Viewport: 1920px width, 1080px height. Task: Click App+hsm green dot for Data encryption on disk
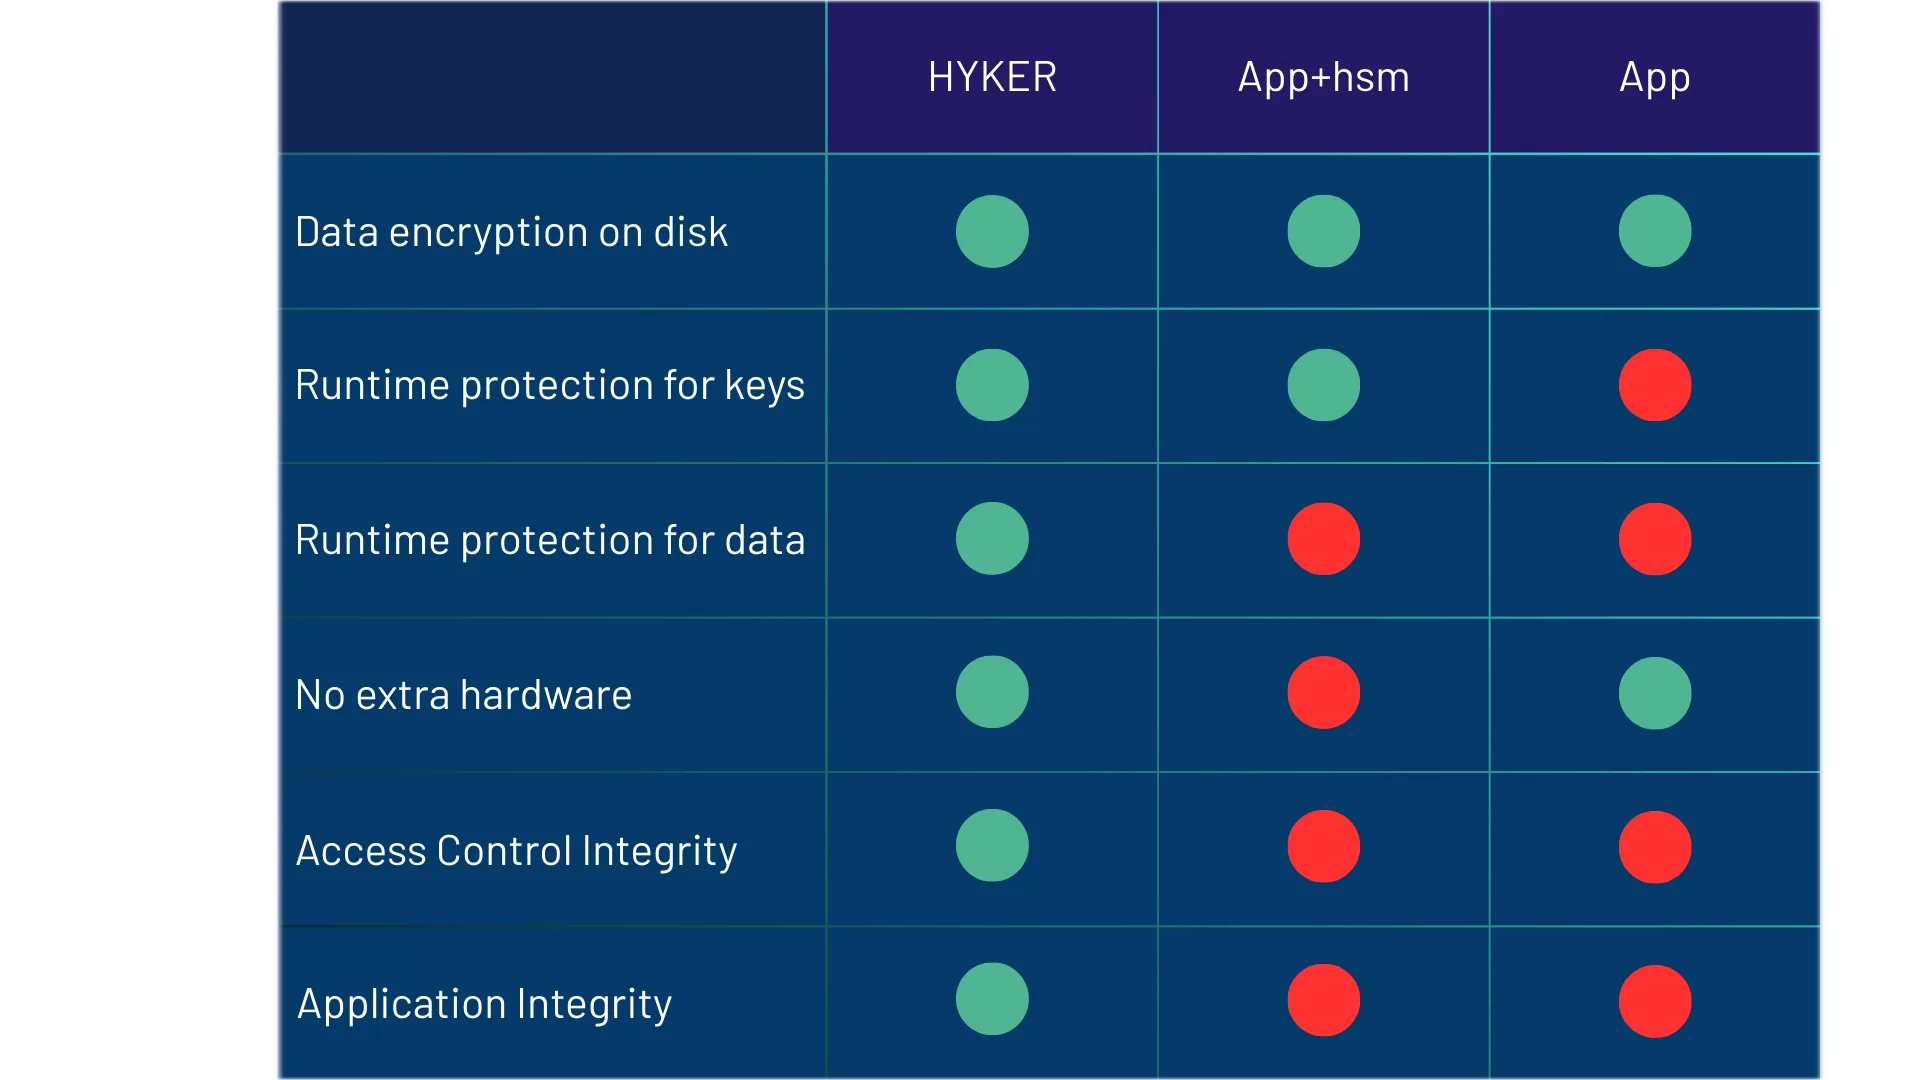click(1323, 231)
